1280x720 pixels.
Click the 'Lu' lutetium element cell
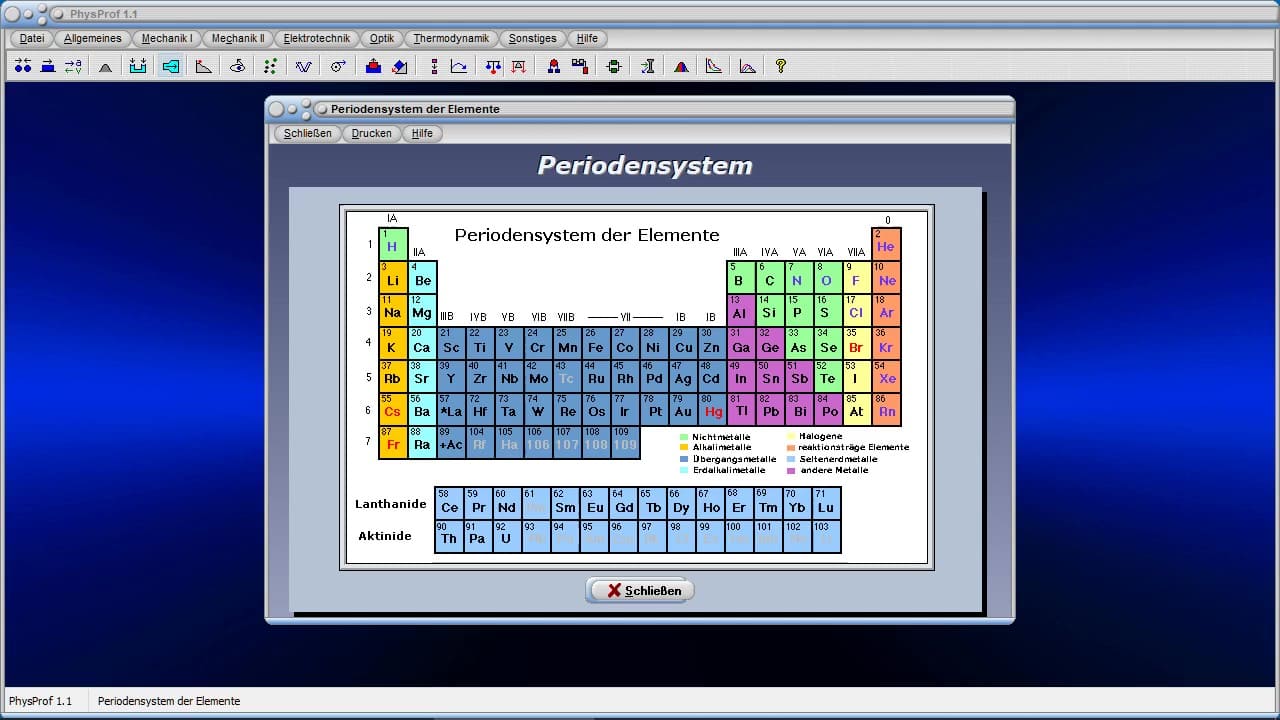tap(826, 503)
